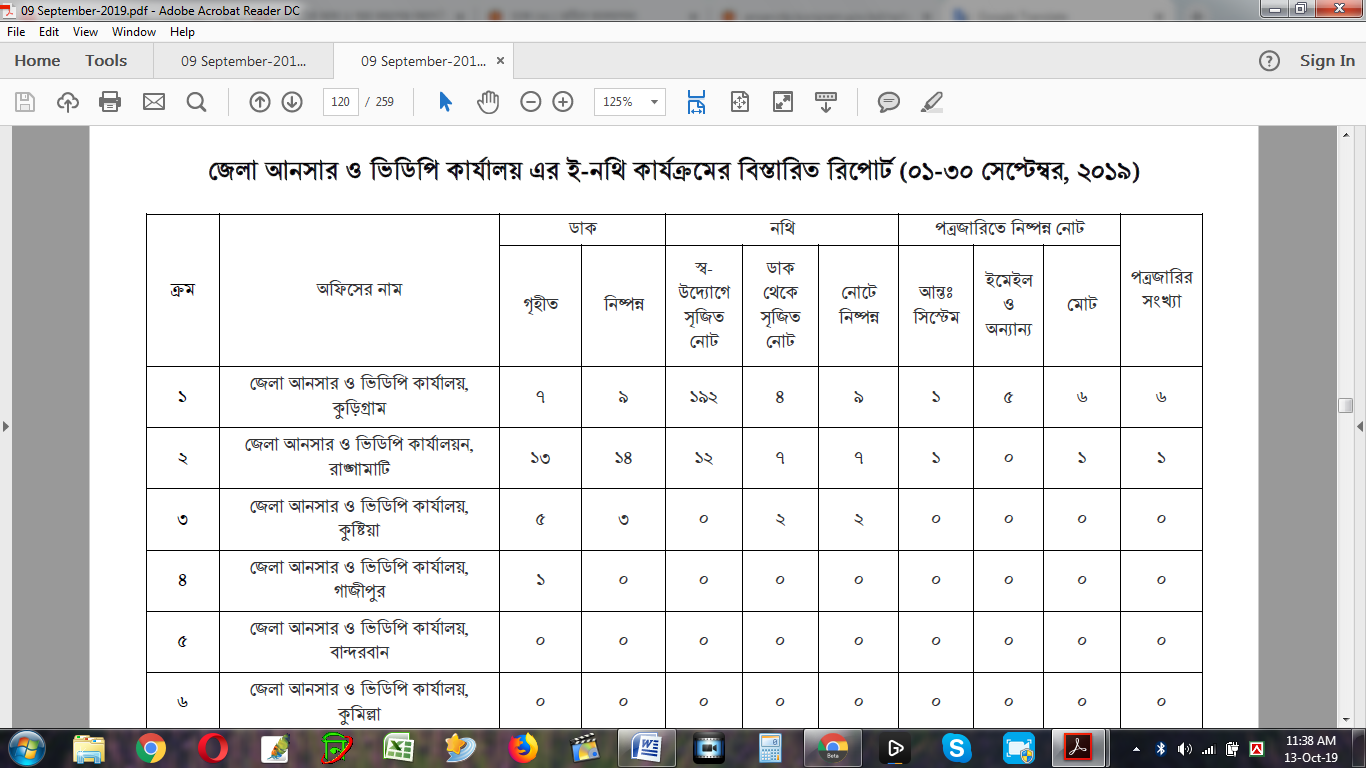The width and height of the screenshot is (1366, 768).
Task: Click the Sign In button
Action: 1327,61
